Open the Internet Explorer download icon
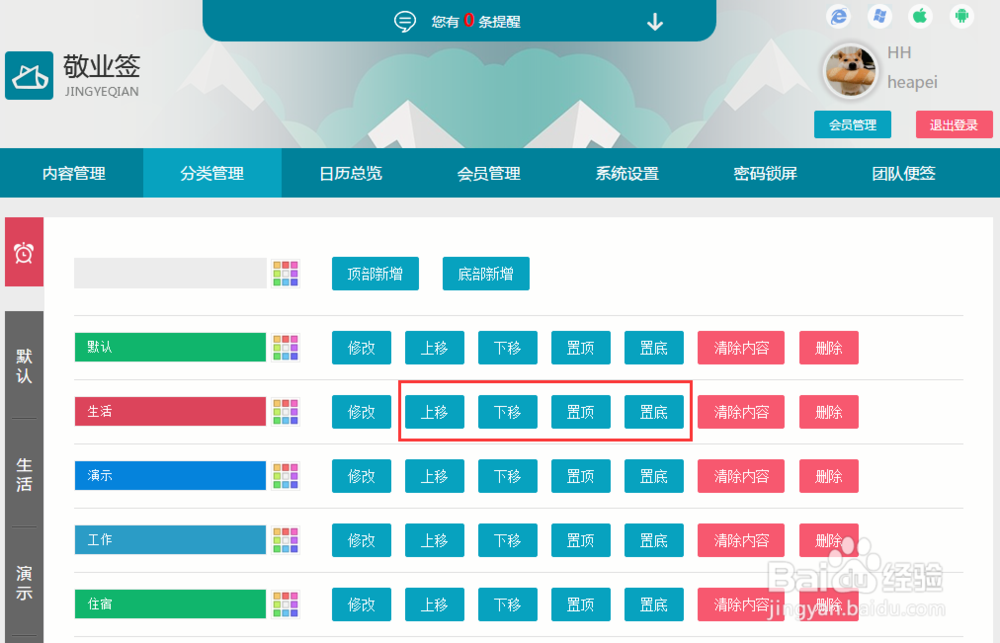Viewport: 1000px width, 643px height. (838, 16)
